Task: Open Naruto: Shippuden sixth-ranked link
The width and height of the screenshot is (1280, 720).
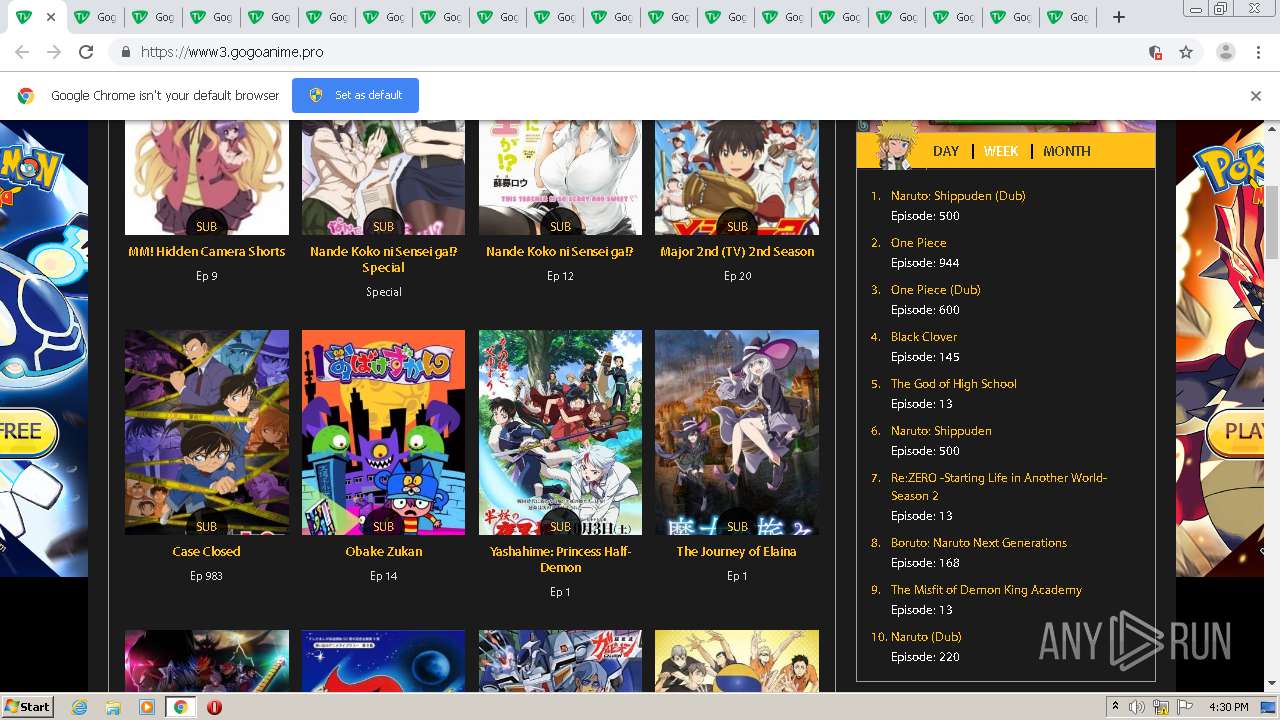Action: [x=941, y=431]
